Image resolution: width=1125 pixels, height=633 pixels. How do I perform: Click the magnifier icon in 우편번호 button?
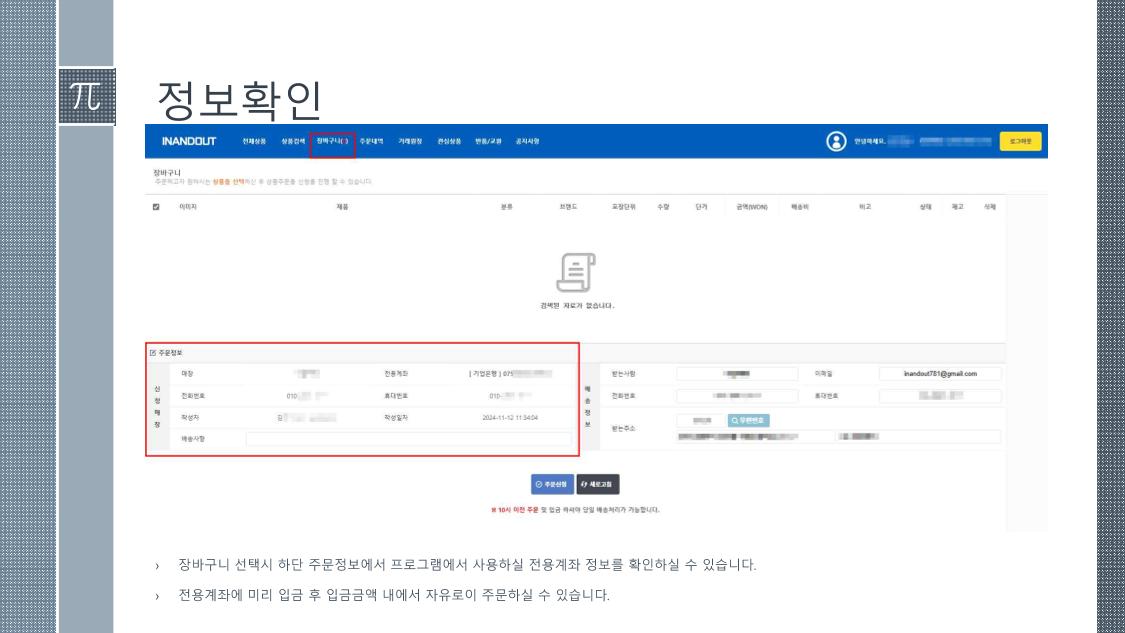point(735,421)
